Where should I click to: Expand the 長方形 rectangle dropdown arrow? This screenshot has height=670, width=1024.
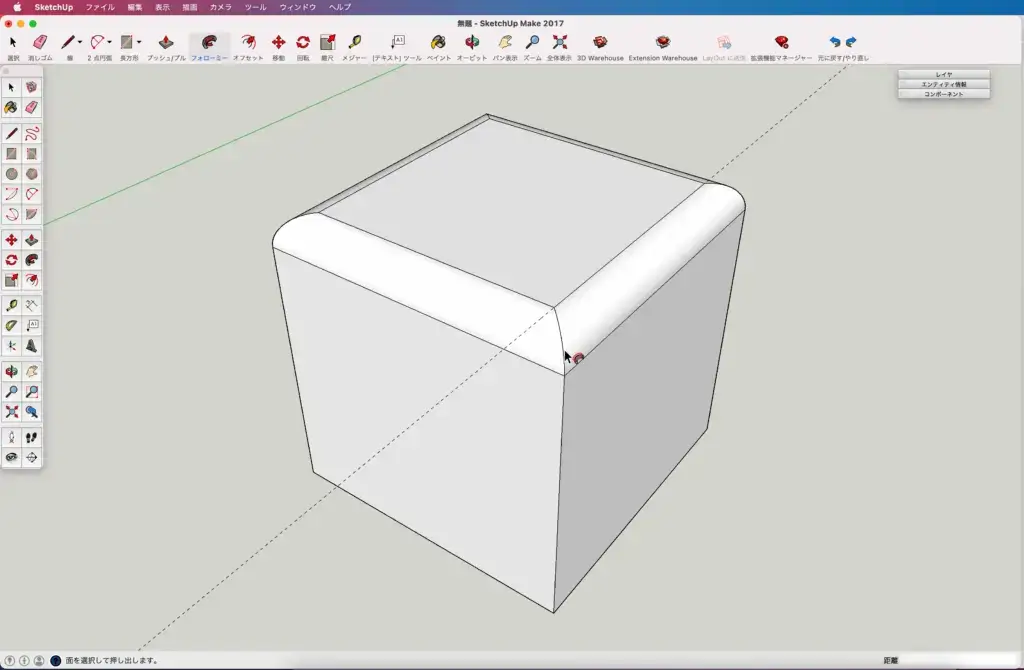[138, 42]
